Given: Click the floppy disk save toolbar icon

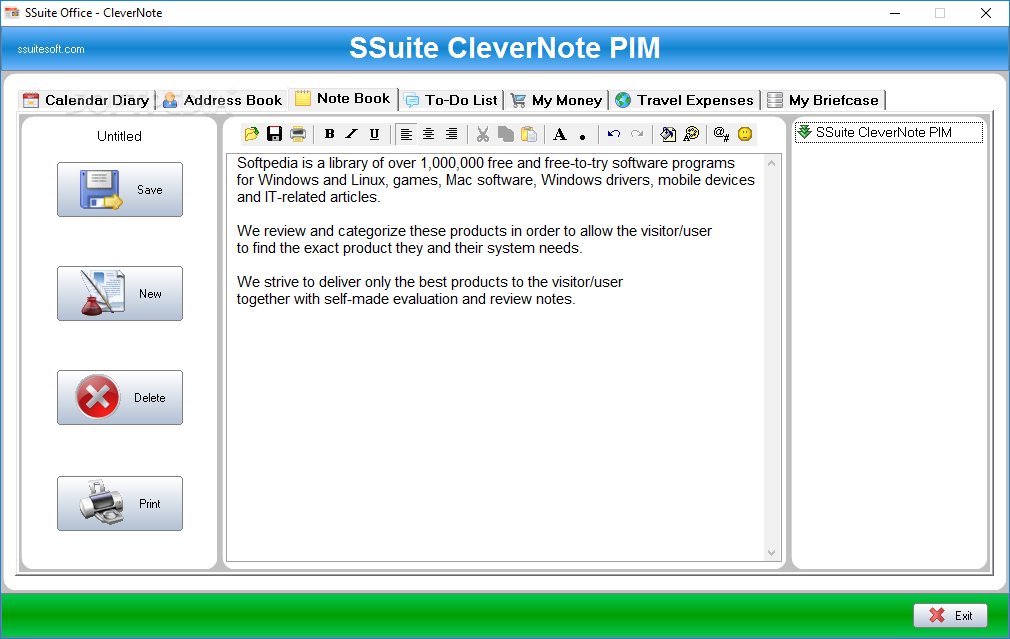Looking at the screenshot, I should pyautogui.click(x=274, y=134).
